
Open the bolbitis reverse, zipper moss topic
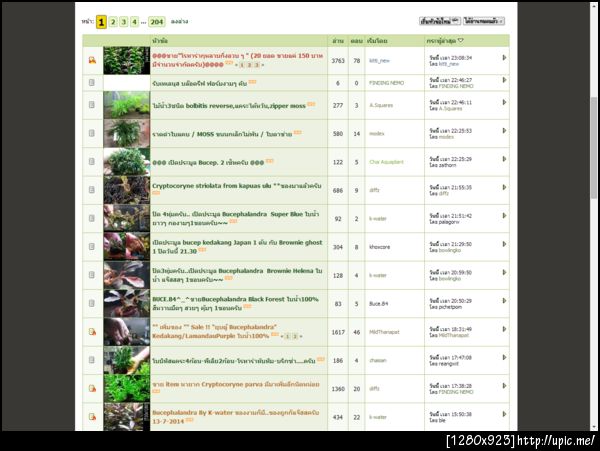pos(229,106)
